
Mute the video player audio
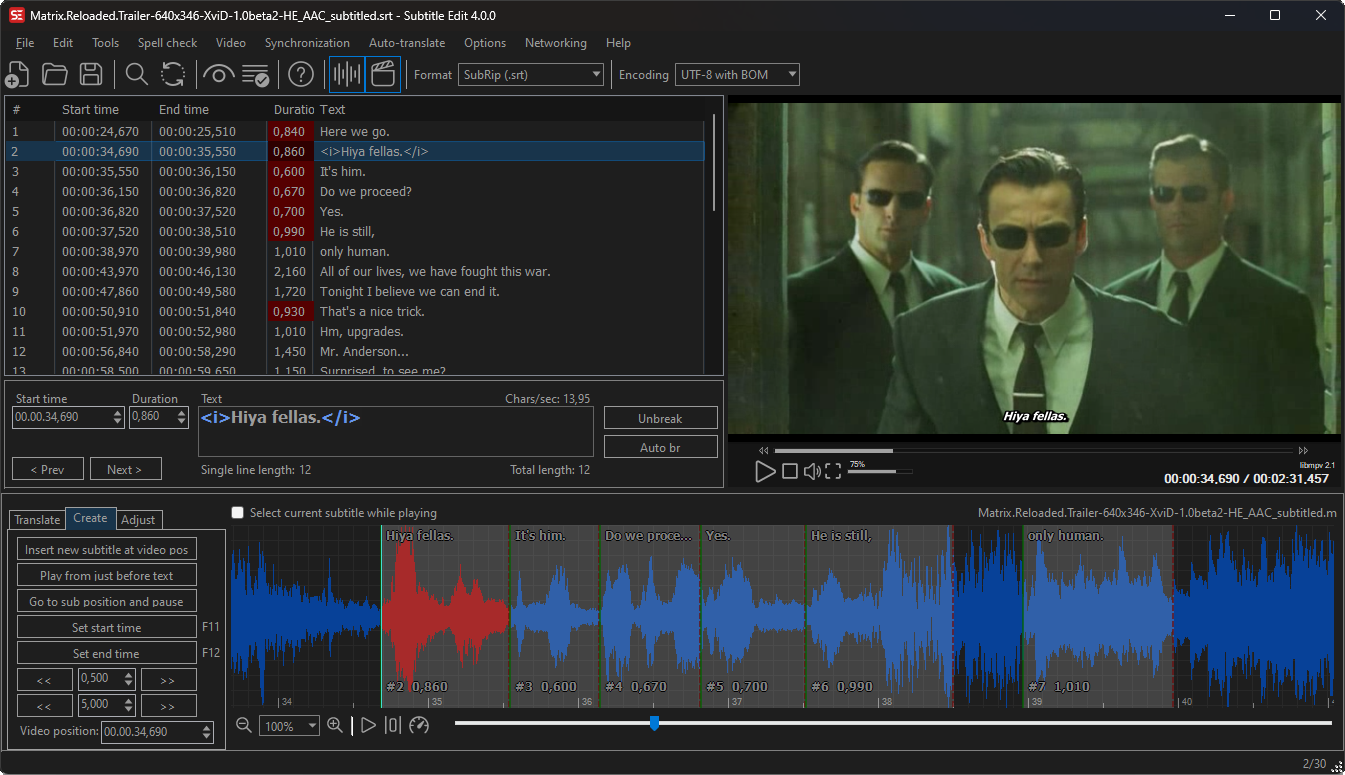(812, 471)
